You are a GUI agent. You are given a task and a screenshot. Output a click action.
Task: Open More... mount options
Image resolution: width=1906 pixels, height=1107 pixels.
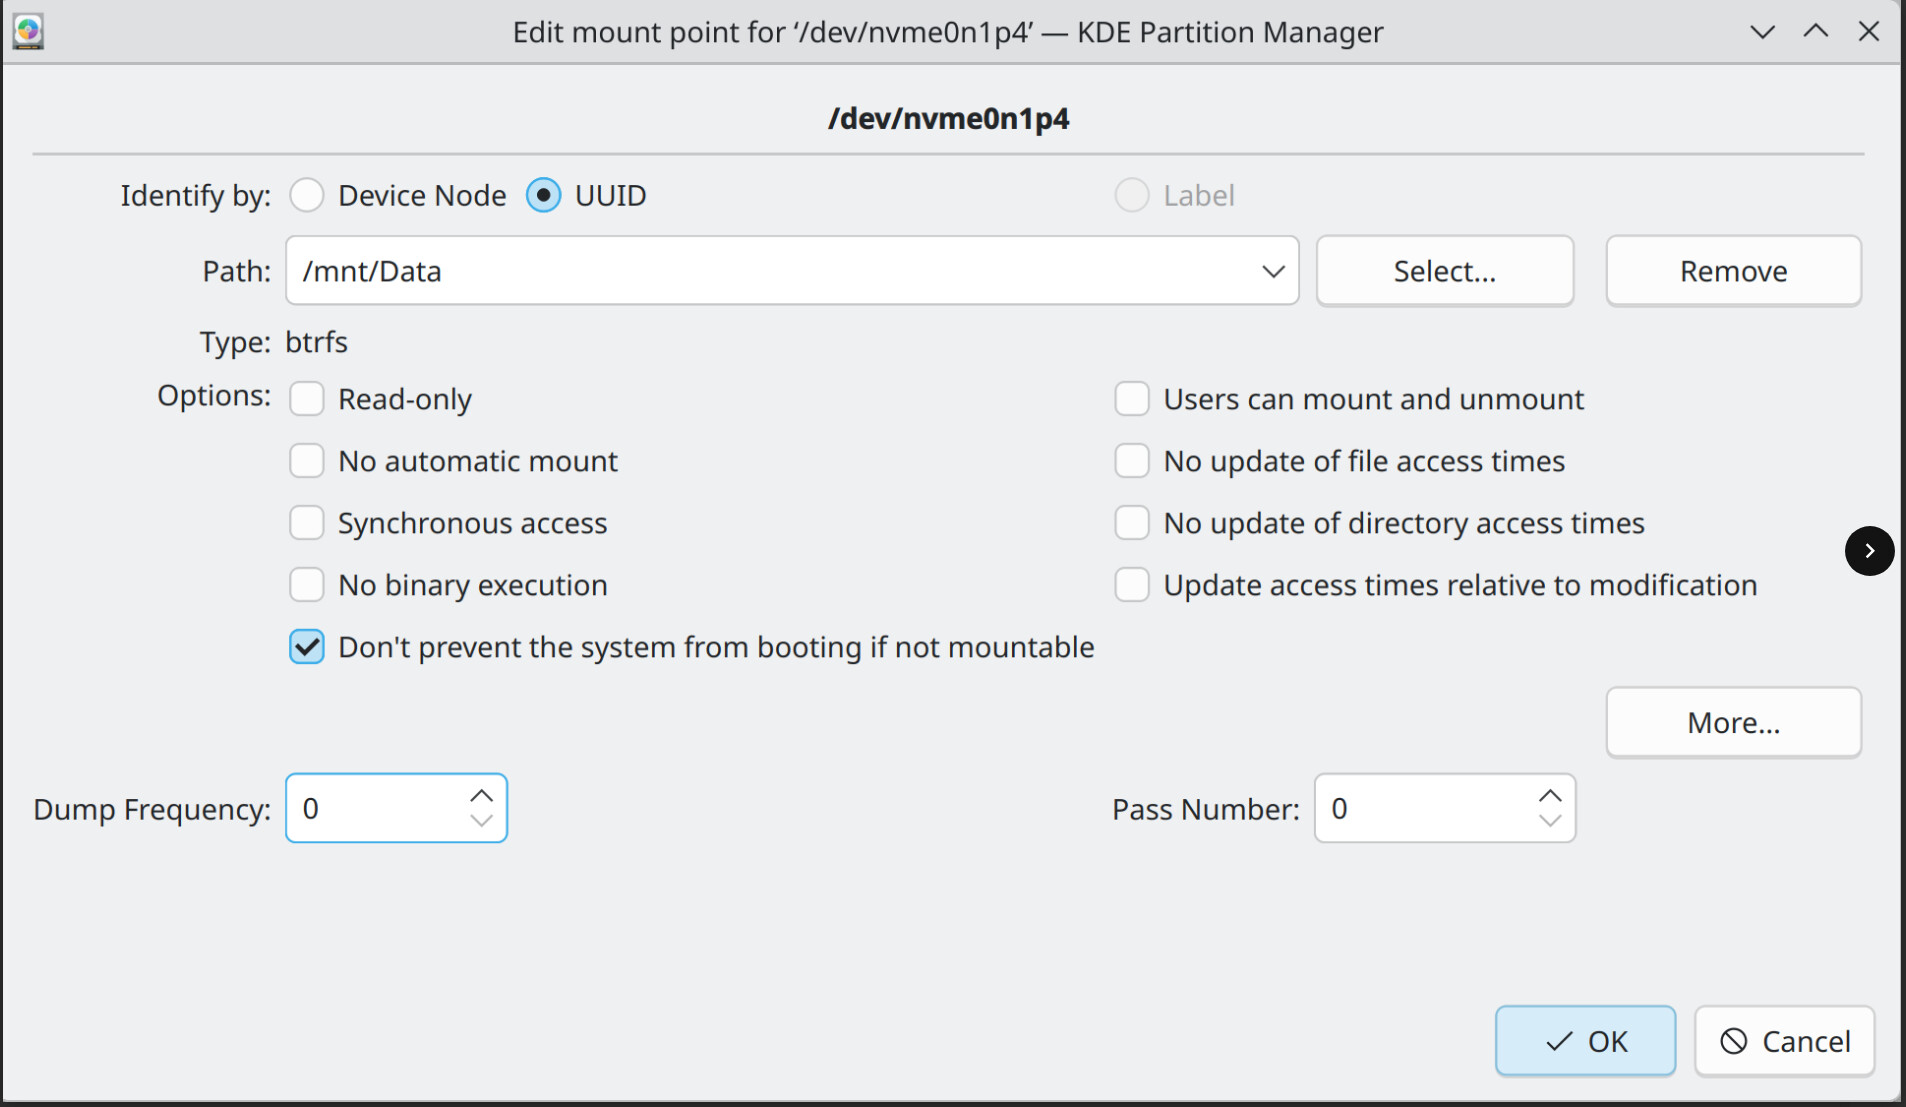coord(1732,722)
